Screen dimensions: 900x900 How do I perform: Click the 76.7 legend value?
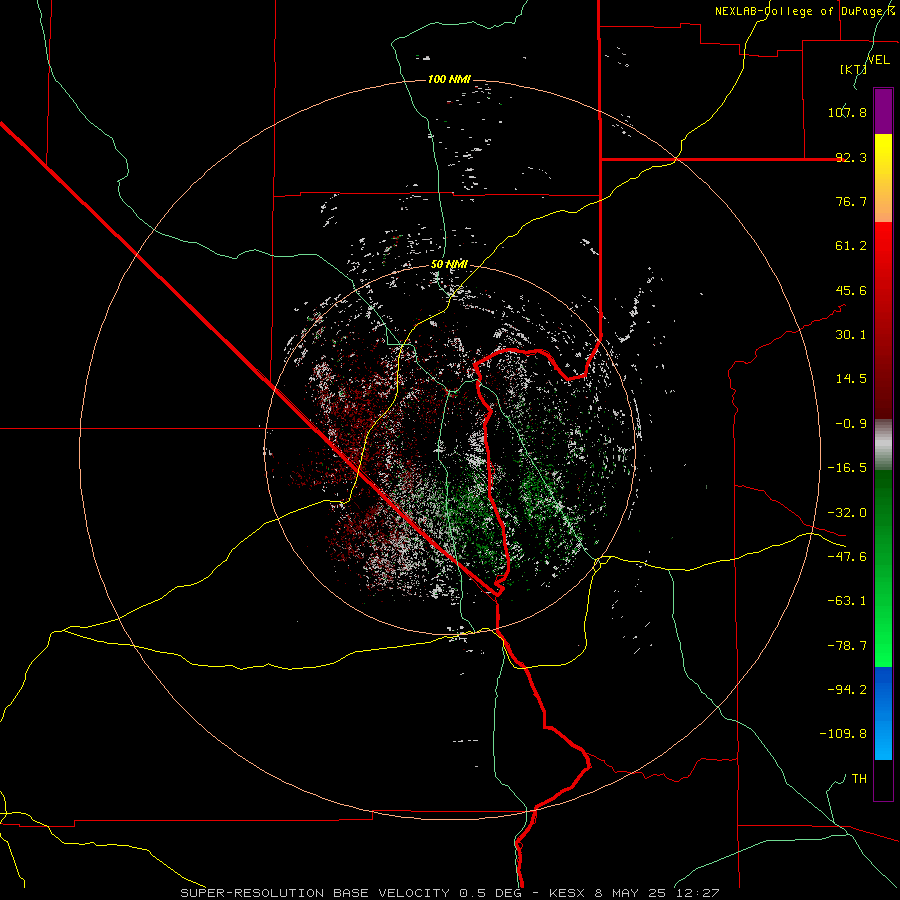(851, 201)
